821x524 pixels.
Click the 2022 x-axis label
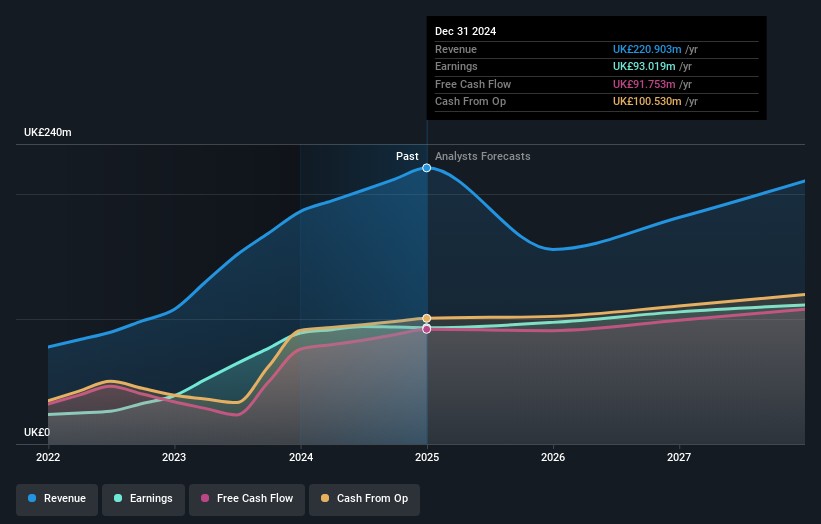coord(48,458)
